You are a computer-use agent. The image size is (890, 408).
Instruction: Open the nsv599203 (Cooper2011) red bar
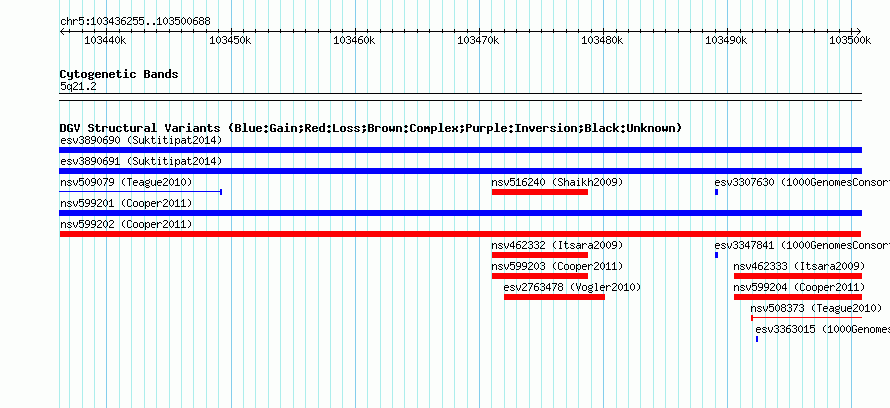pyautogui.click(x=540, y=276)
